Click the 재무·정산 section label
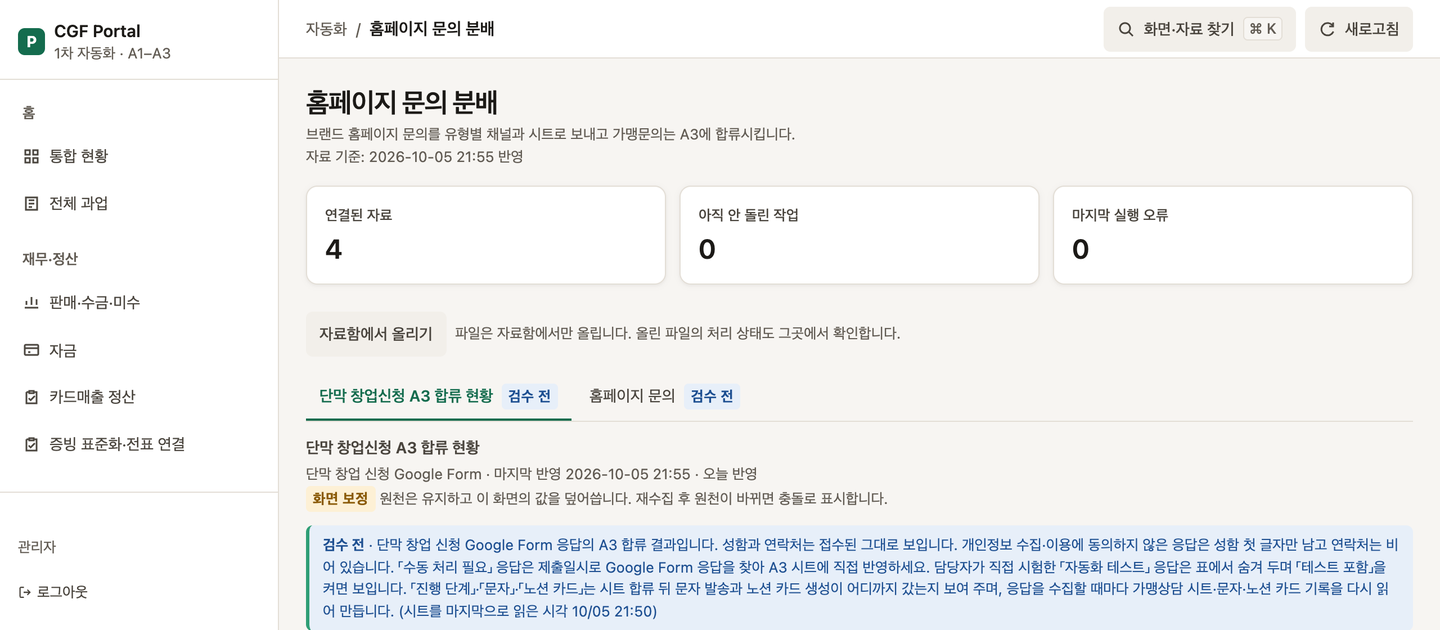The height and width of the screenshot is (630, 1440). tap(50, 259)
